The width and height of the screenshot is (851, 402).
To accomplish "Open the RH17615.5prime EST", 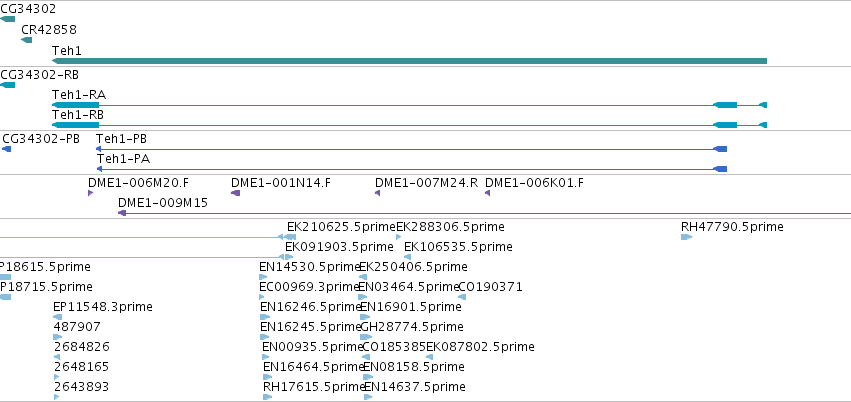I will point(268,397).
